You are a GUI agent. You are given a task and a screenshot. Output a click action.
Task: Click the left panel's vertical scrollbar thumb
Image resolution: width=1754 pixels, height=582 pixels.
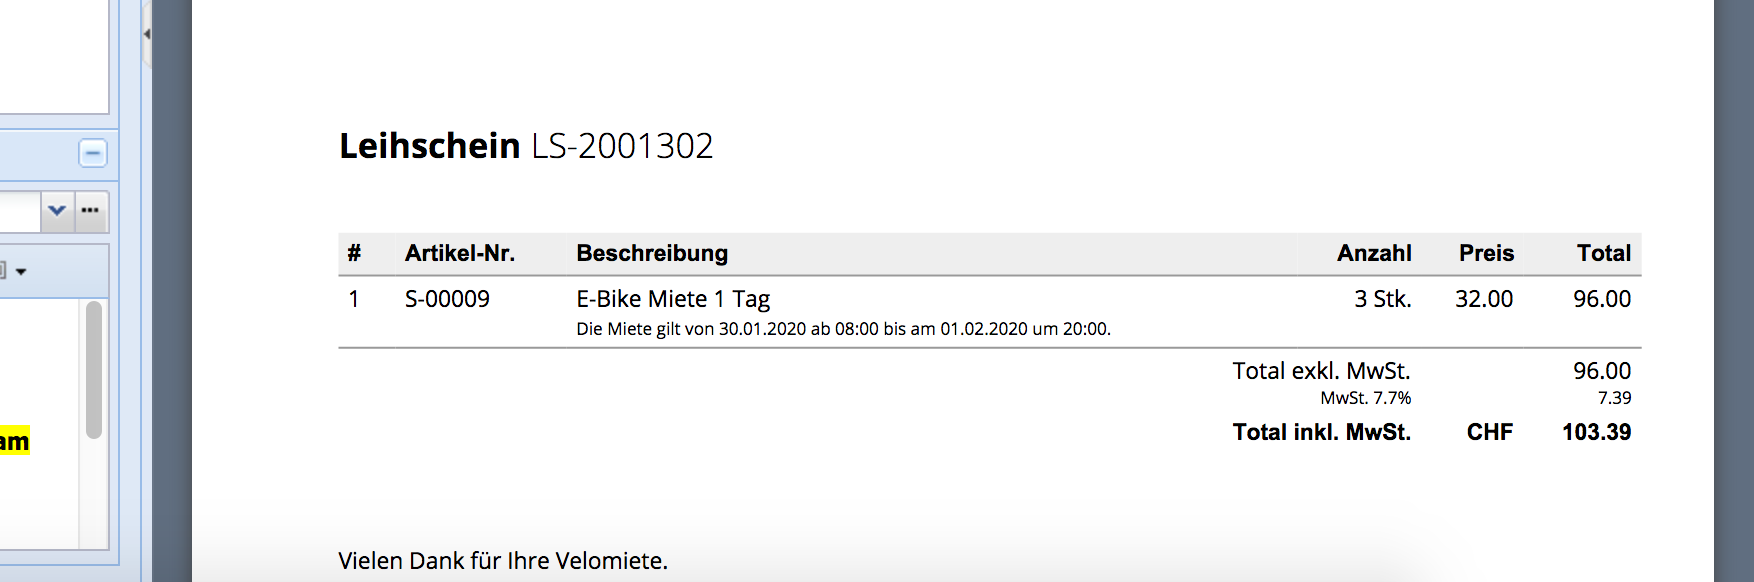click(x=94, y=370)
